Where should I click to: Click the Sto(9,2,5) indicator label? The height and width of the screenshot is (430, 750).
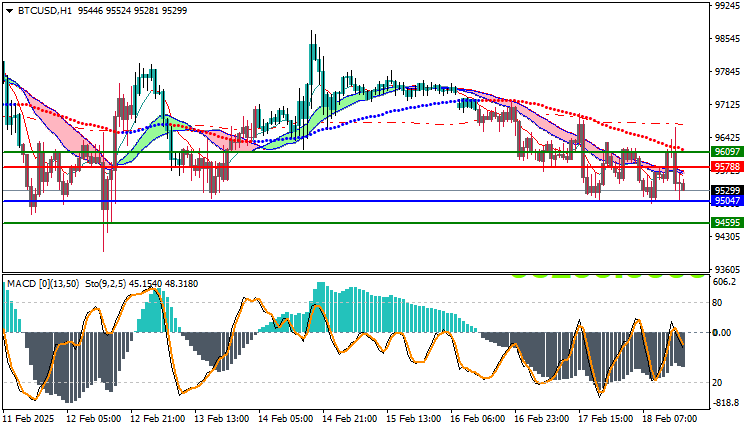(106, 284)
